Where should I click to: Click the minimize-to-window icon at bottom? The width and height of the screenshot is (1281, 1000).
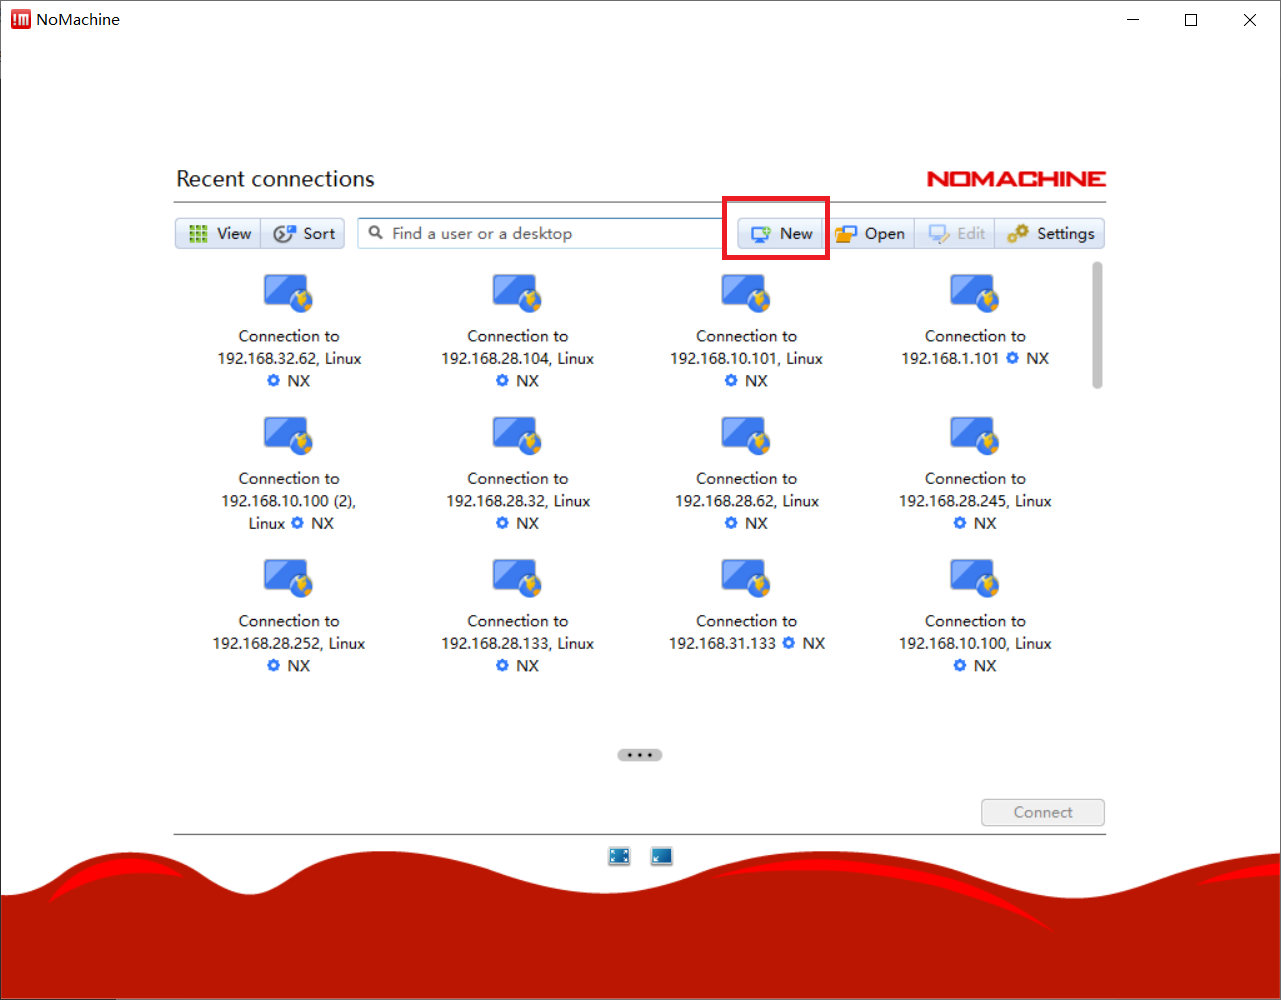pos(662,856)
